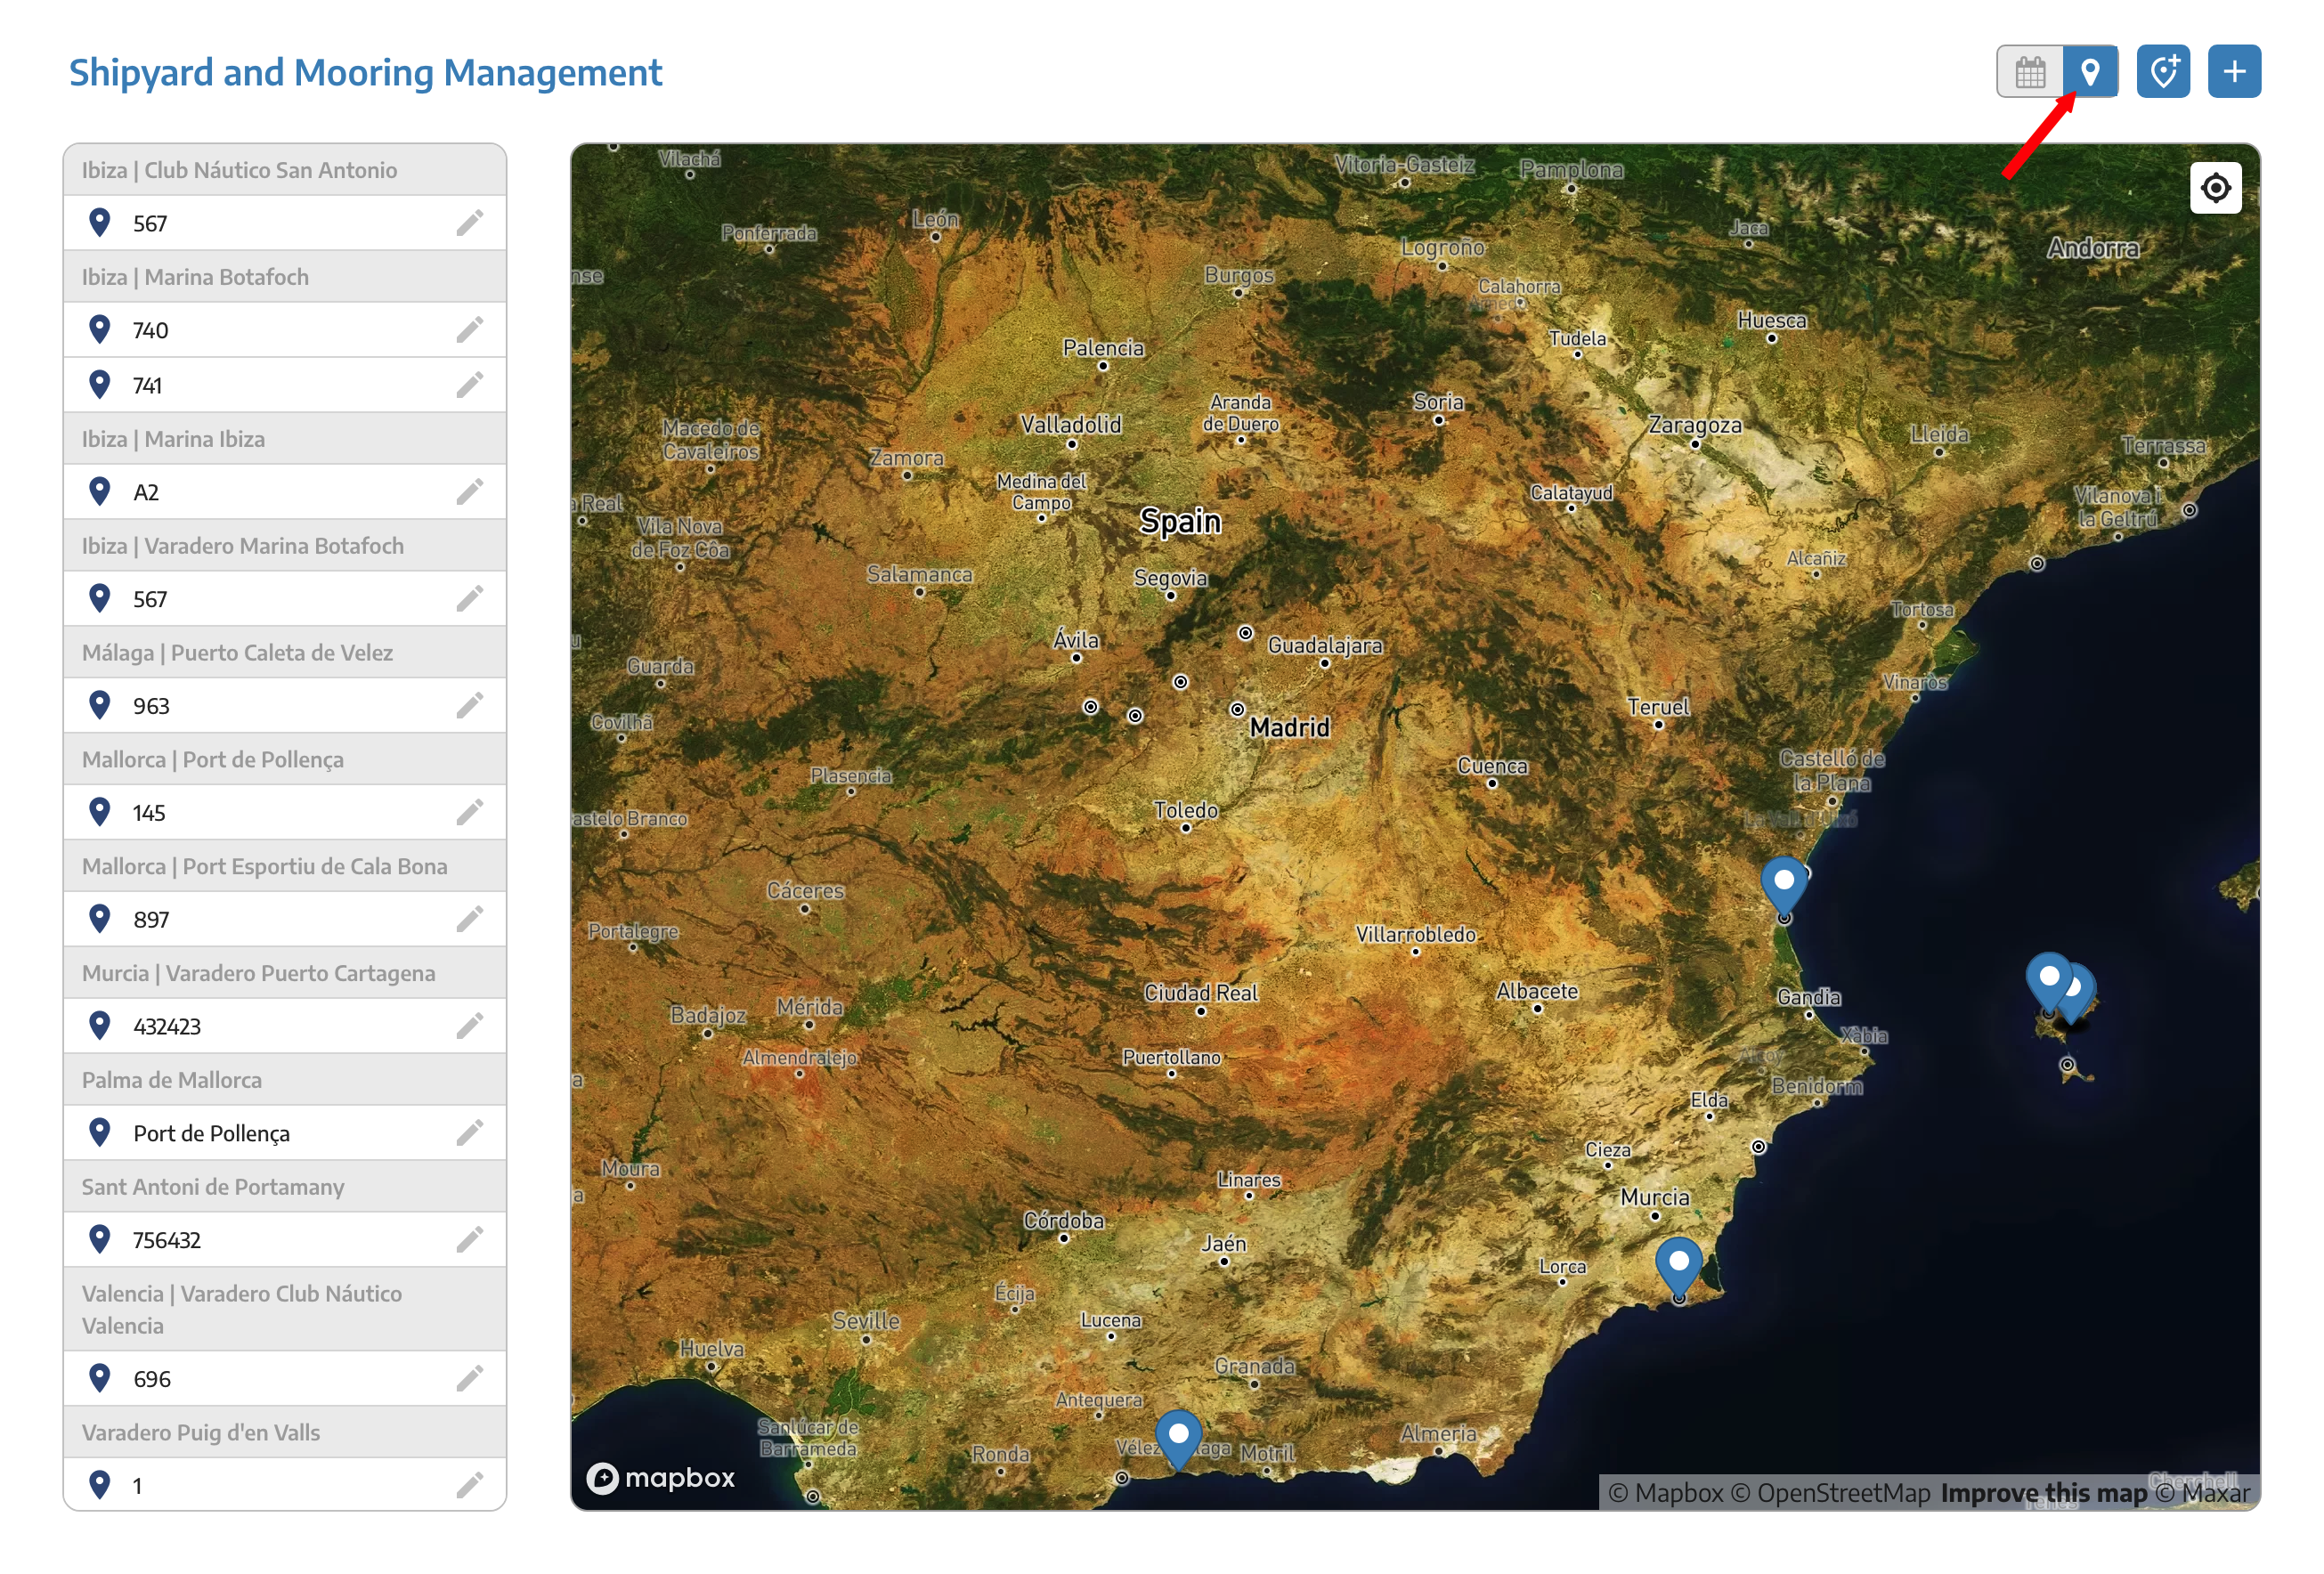Locate mooring 741 via its pin icon
Viewport: 2324px width, 1574px height.
pos(99,384)
